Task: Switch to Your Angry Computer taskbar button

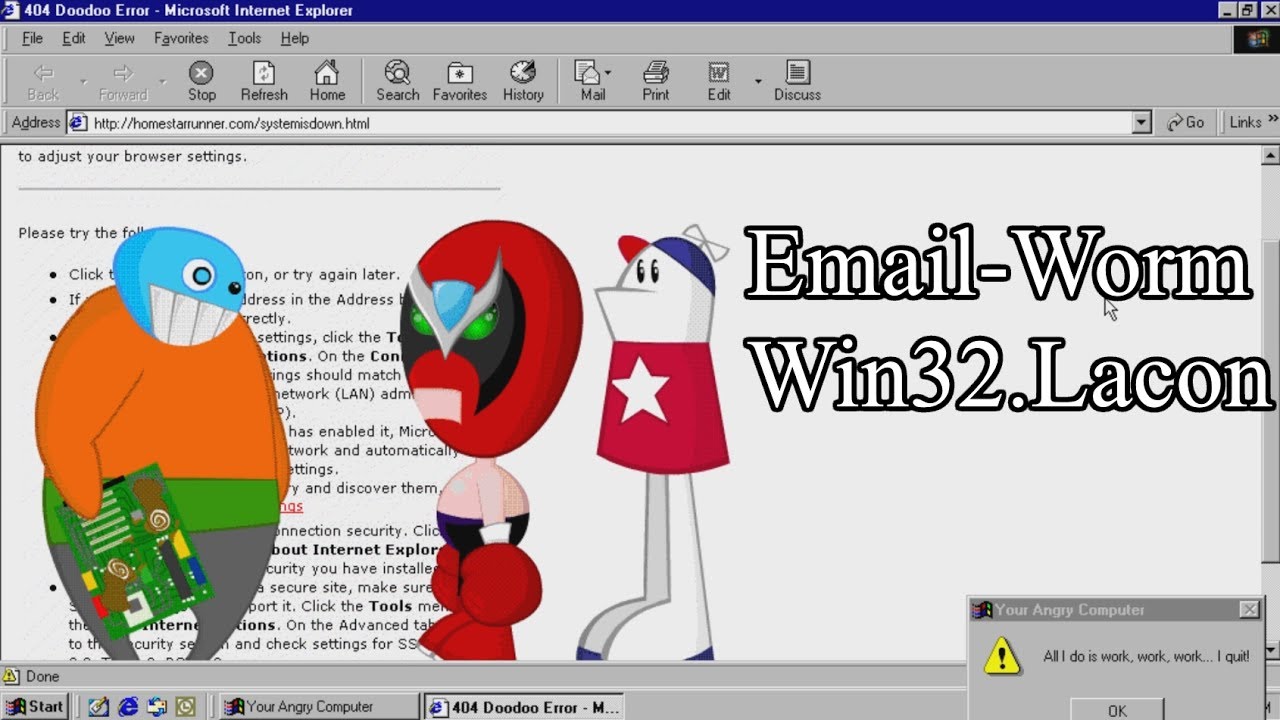Action: click(x=318, y=706)
